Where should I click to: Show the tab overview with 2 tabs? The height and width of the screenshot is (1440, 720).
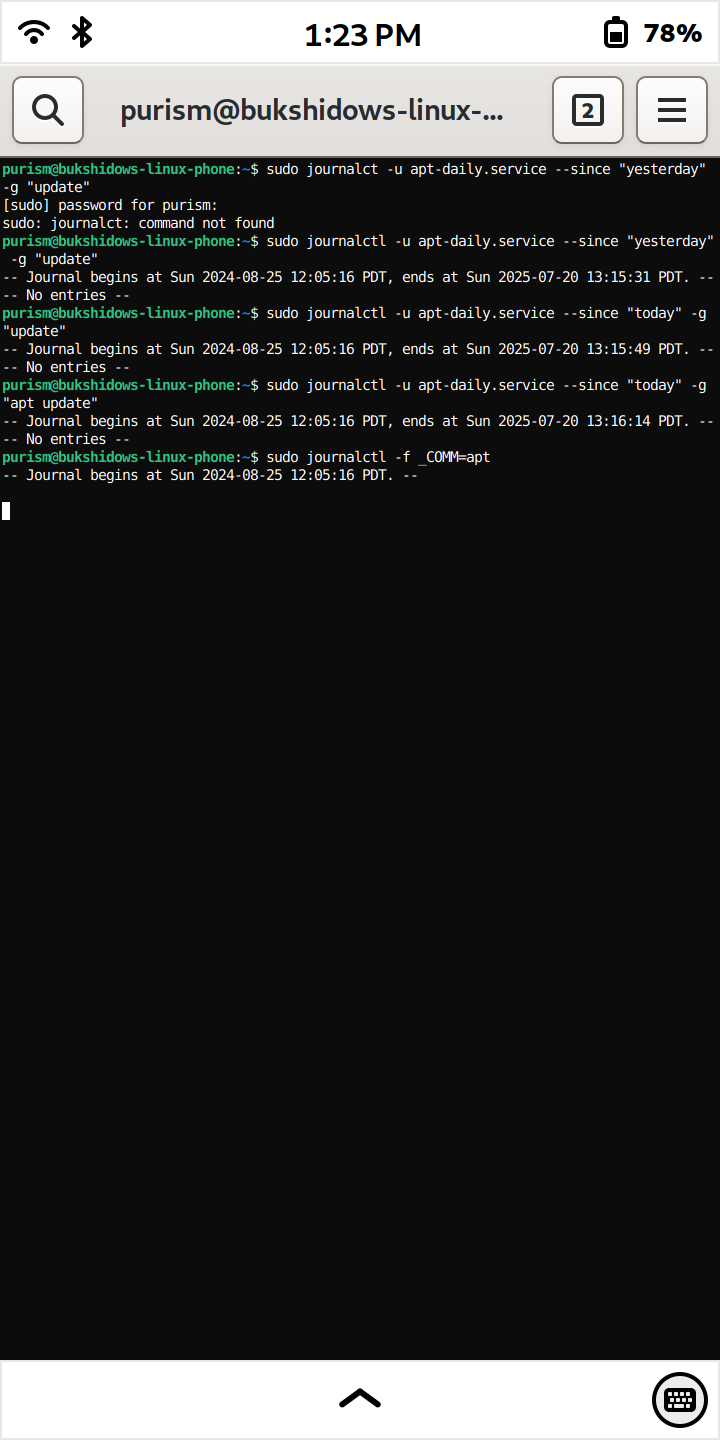(x=588, y=110)
